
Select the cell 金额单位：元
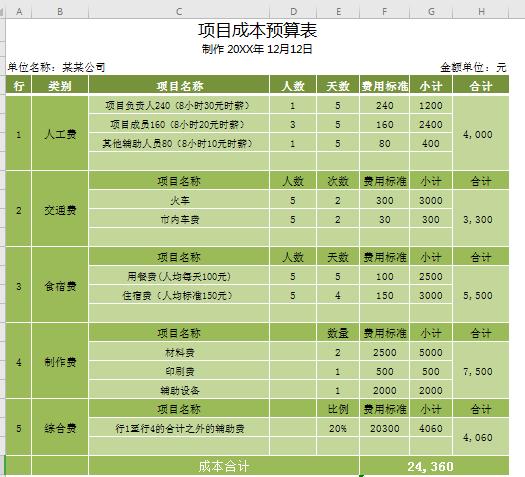pos(473,67)
